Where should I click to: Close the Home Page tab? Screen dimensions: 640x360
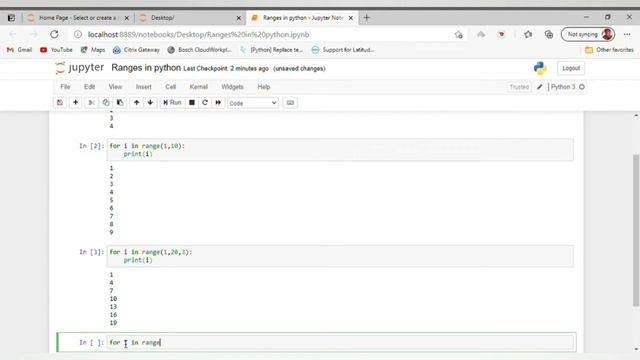coord(127,18)
